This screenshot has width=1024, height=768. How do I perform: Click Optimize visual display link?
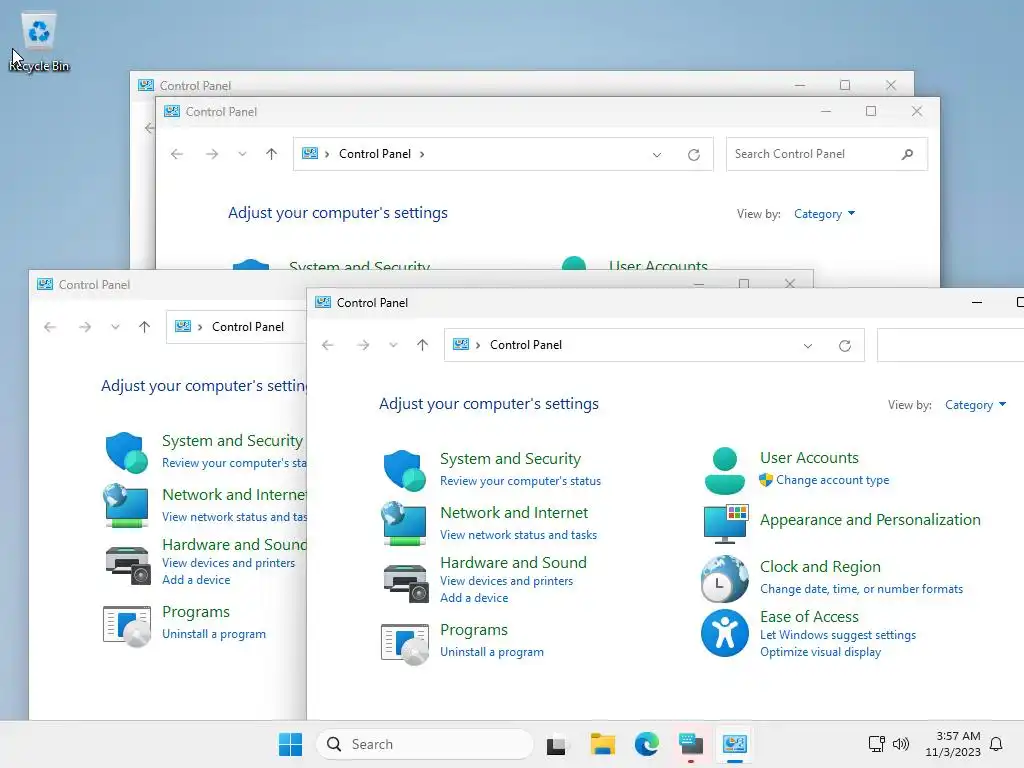[820, 652]
